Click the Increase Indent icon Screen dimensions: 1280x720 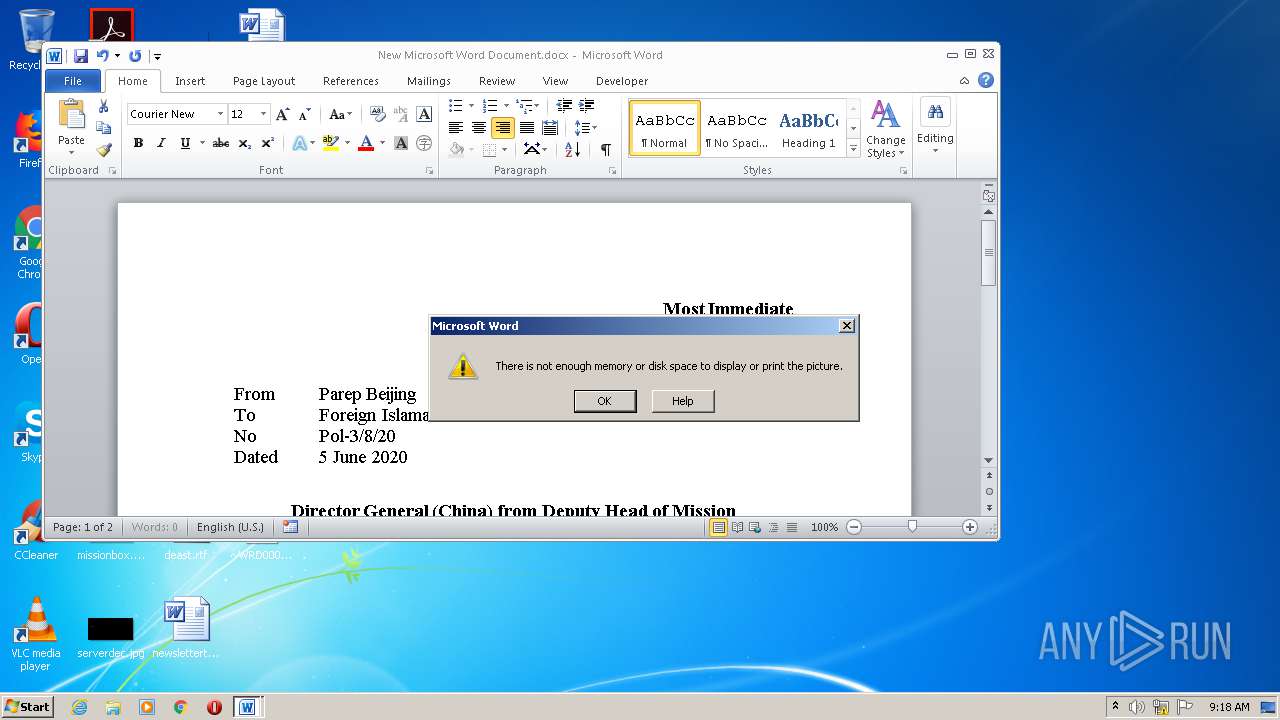point(587,105)
